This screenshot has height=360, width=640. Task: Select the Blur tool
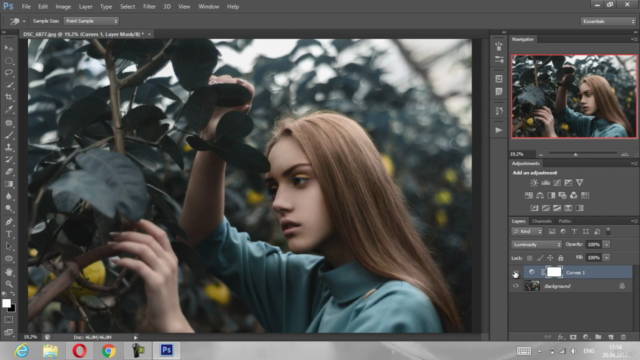[x=9, y=196]
